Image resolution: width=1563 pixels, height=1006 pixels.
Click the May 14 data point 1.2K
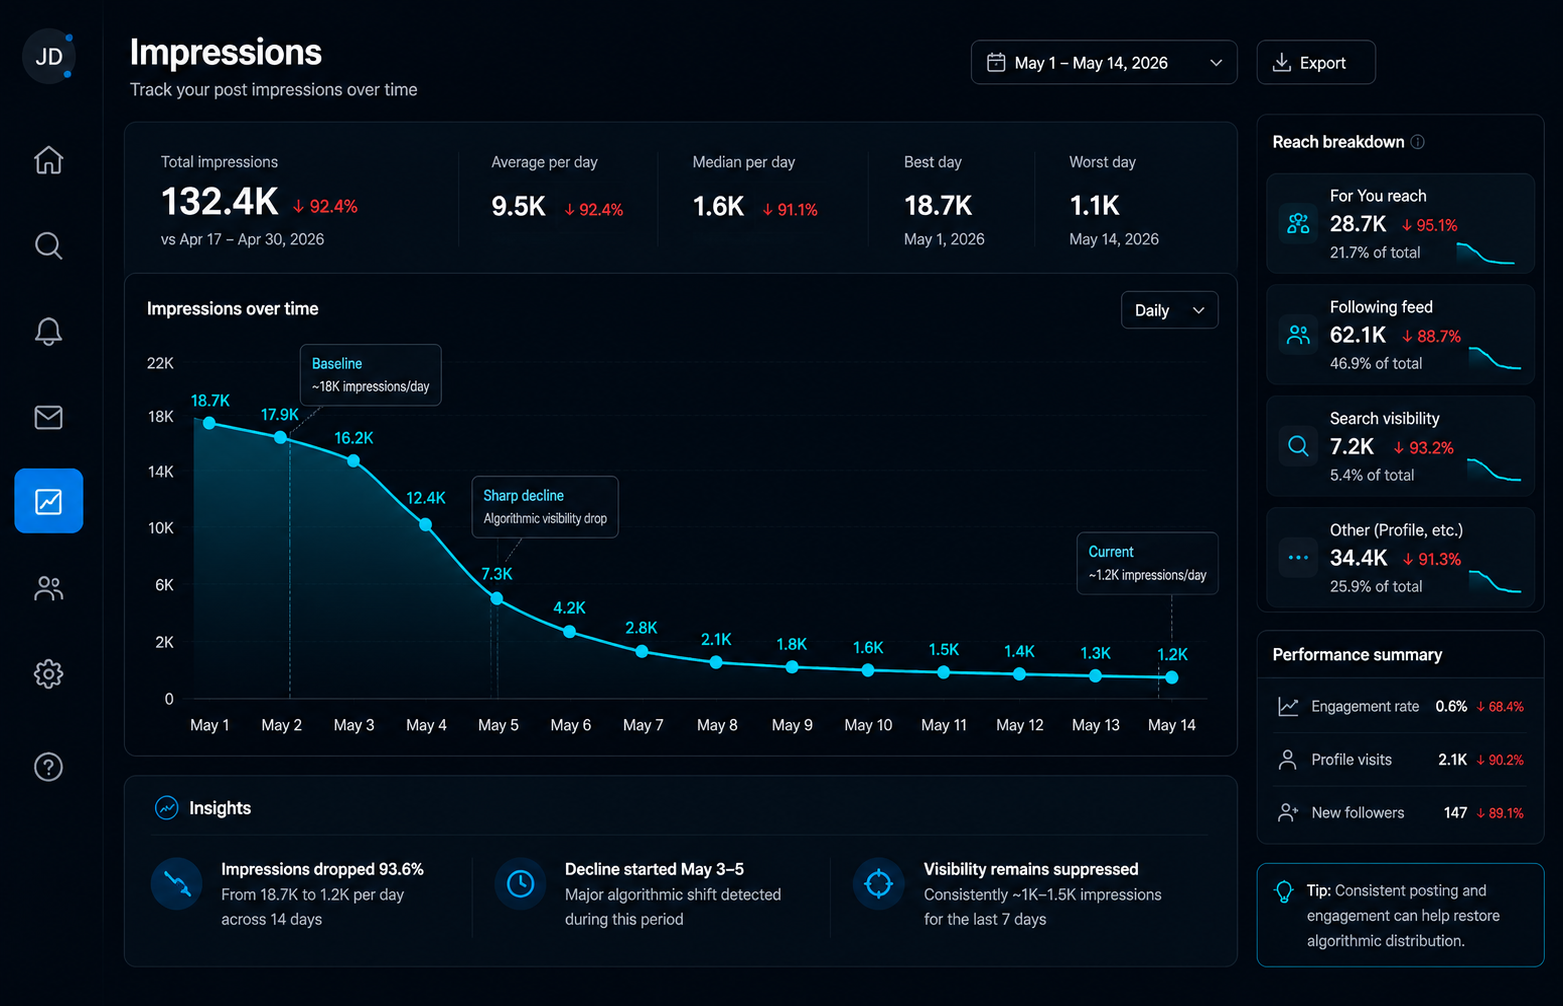pos(1171,677)
